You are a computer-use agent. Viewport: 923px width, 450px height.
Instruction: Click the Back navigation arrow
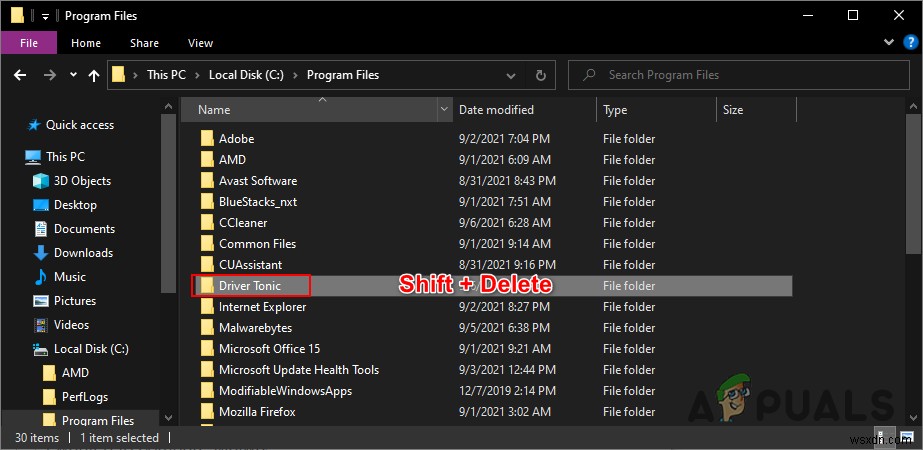(x=20, y=75)
